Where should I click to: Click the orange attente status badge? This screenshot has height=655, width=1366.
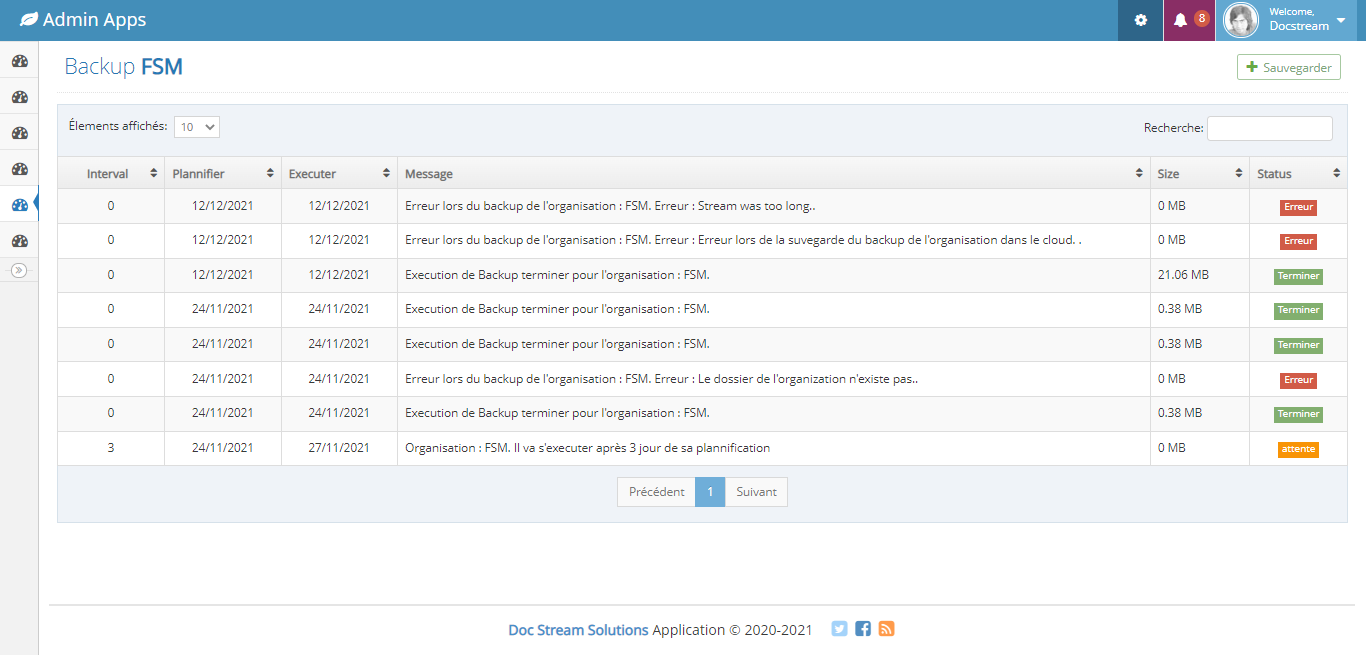[x=1298, y=449]
